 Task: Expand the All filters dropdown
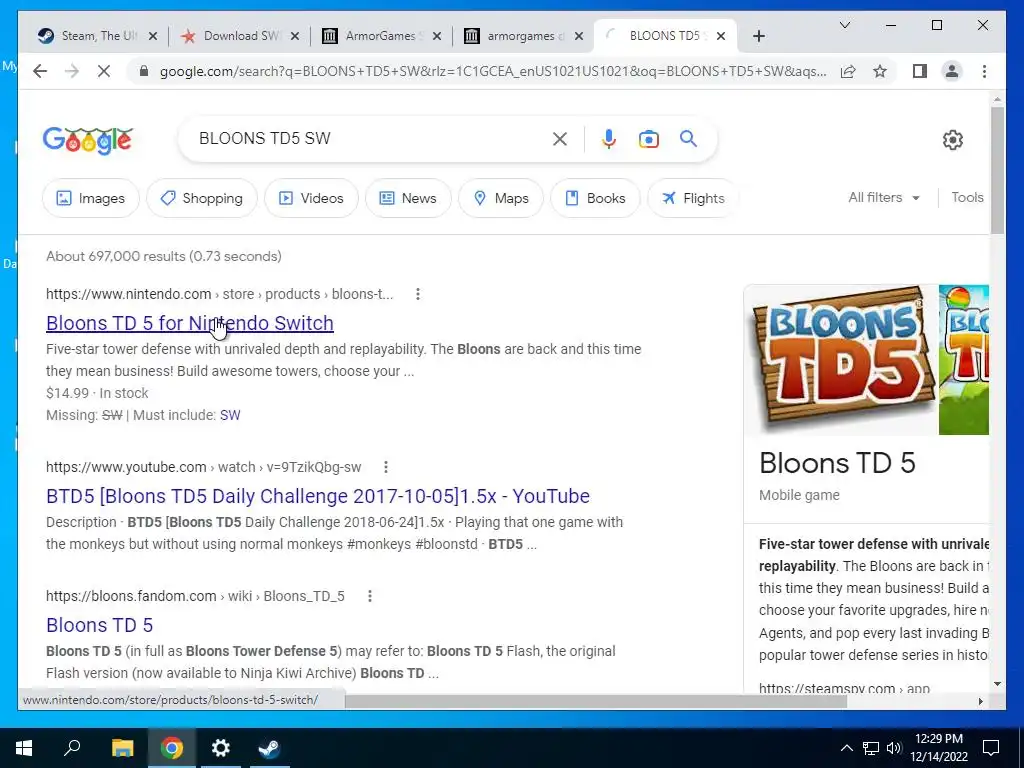(x=884, y=197)
